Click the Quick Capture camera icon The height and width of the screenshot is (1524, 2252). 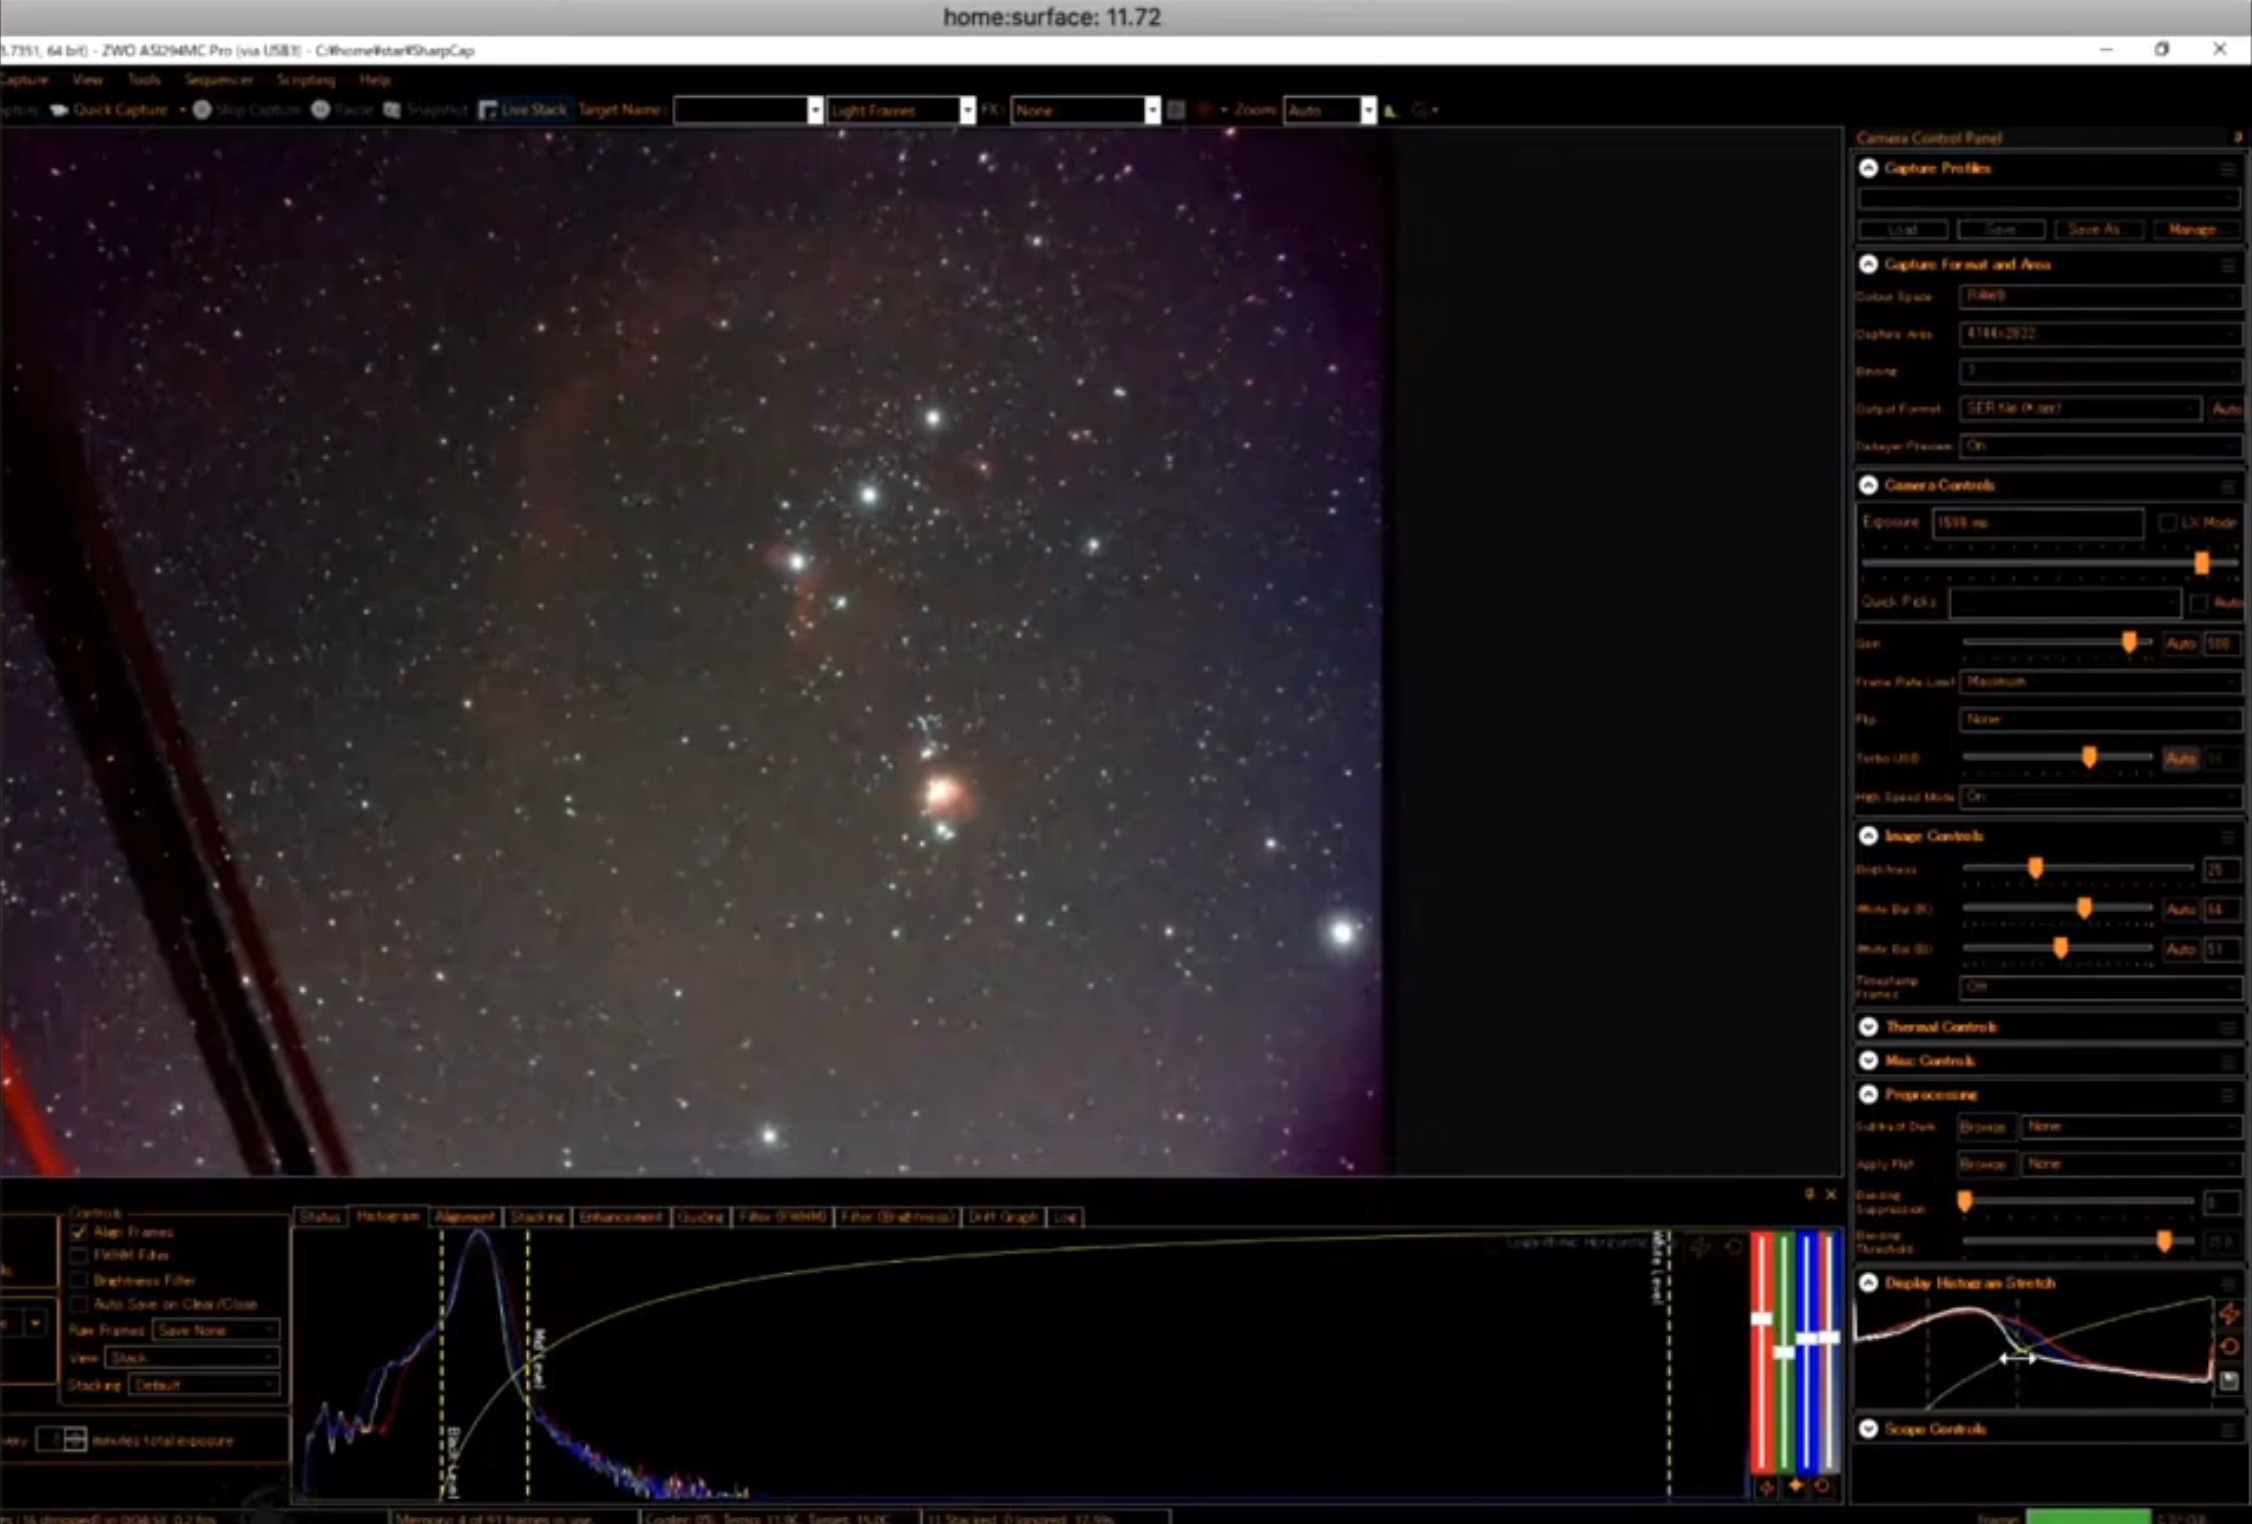pos(60,110)
